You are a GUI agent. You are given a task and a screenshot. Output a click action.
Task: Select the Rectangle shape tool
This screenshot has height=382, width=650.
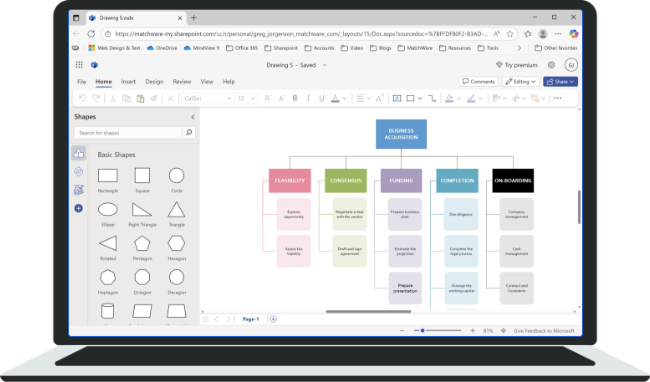410,98
